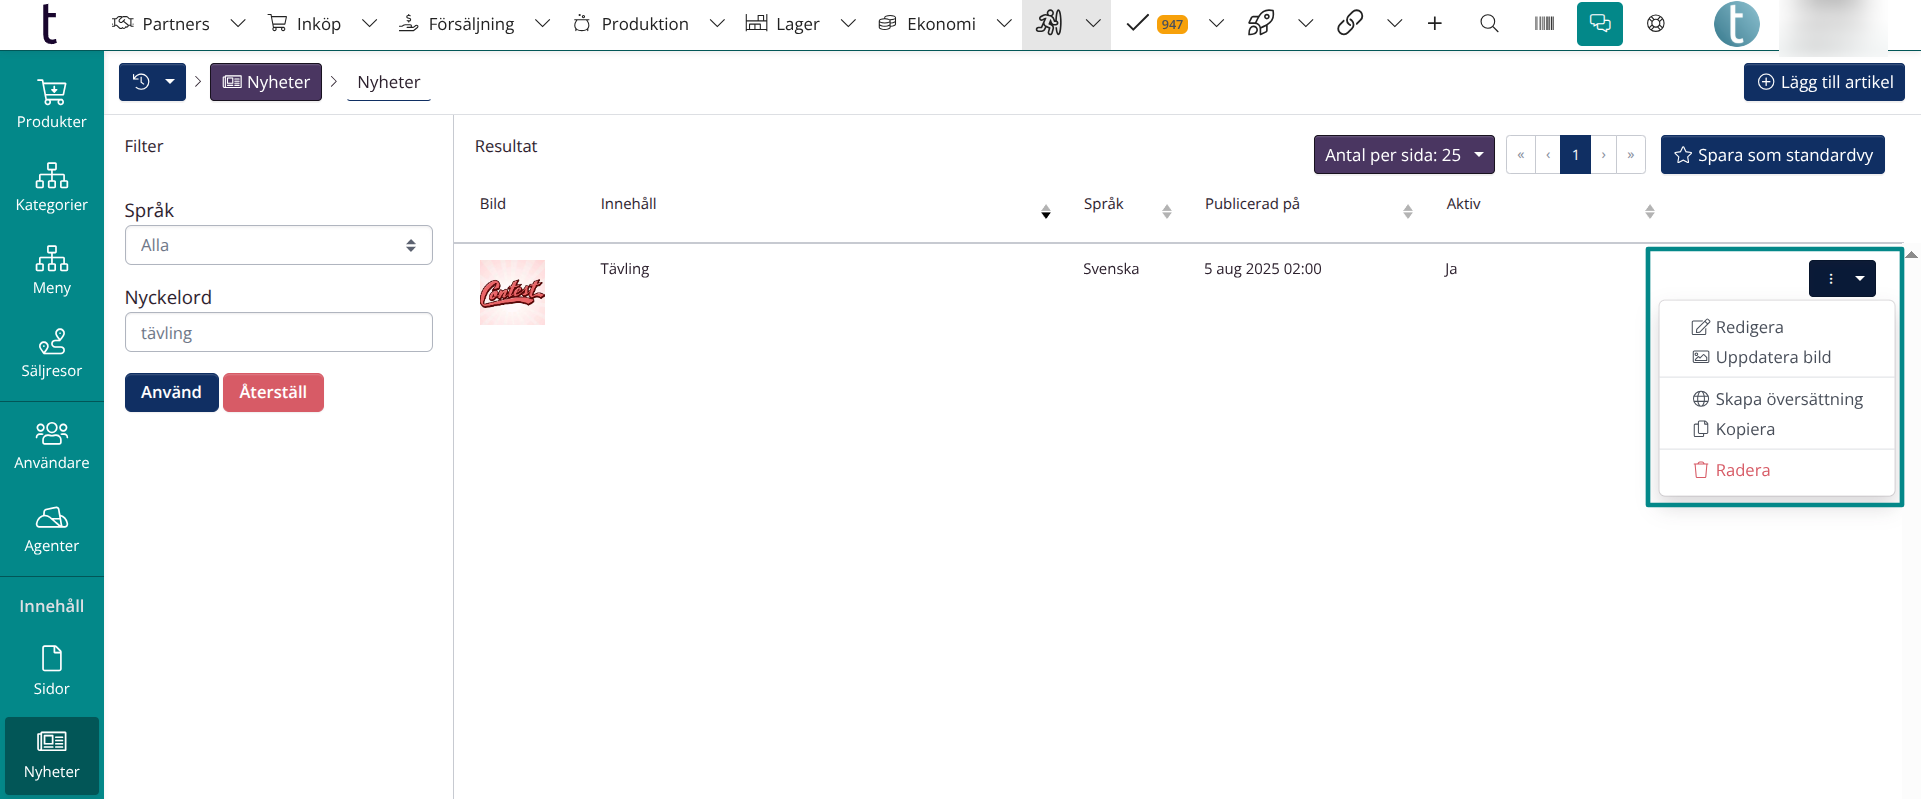Sort results by Publicerad på column
The image size is (1921, 799).
(1407, 211)
